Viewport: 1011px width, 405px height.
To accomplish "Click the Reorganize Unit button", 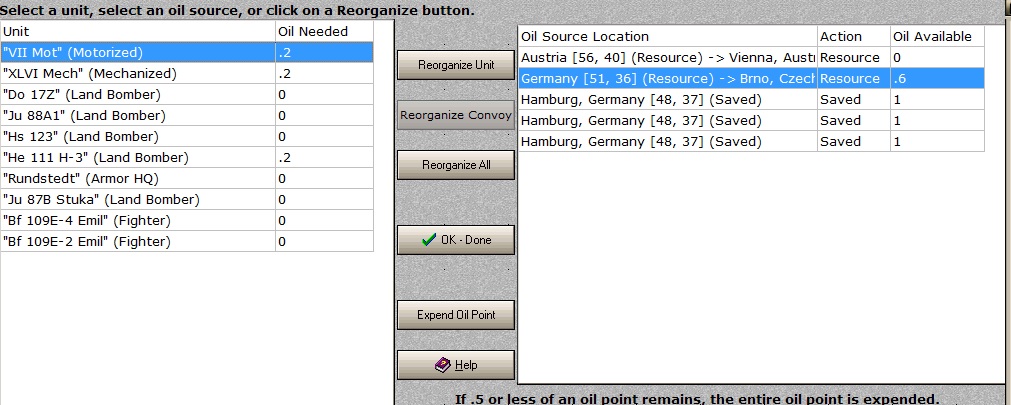I will [x=456, y=65].
